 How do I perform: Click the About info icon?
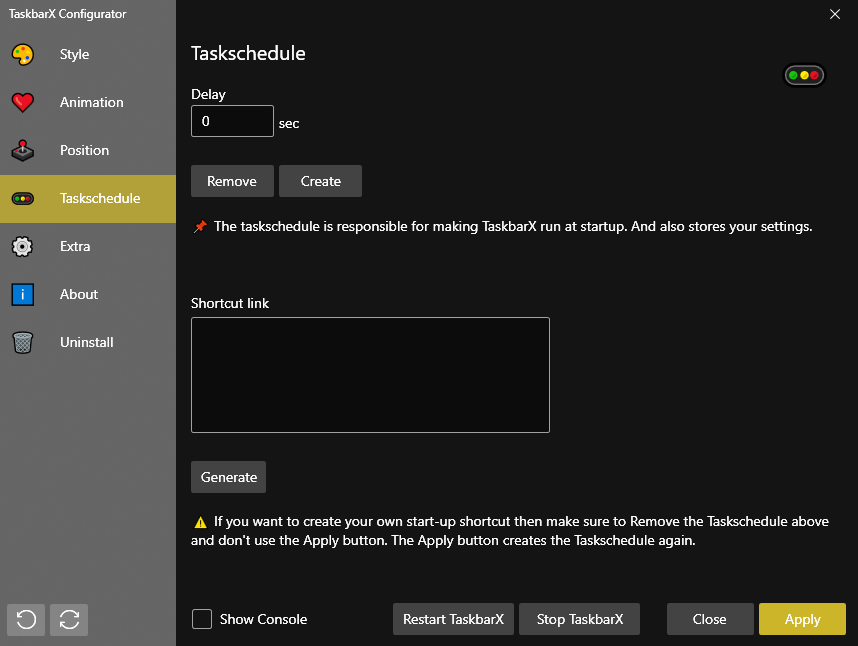coord(22,294)
